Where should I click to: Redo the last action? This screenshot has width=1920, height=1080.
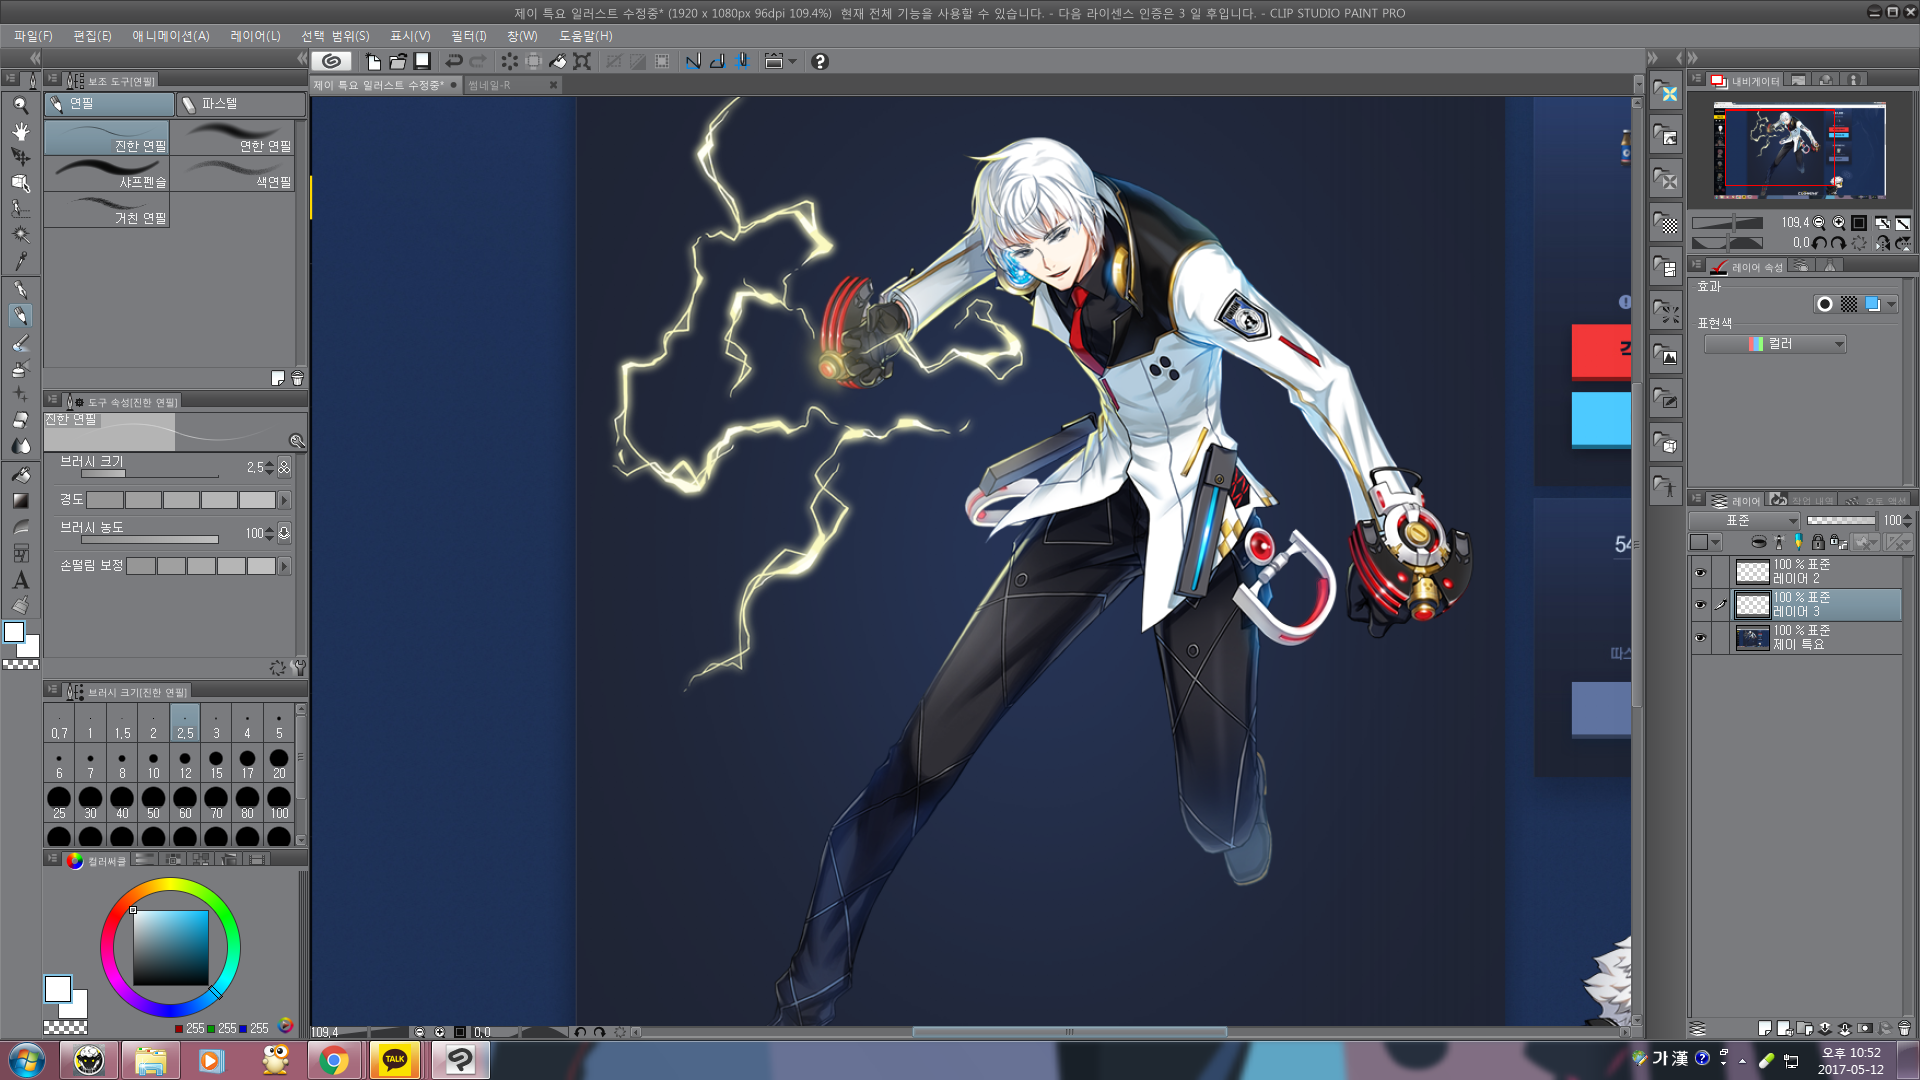click(478, 61)
